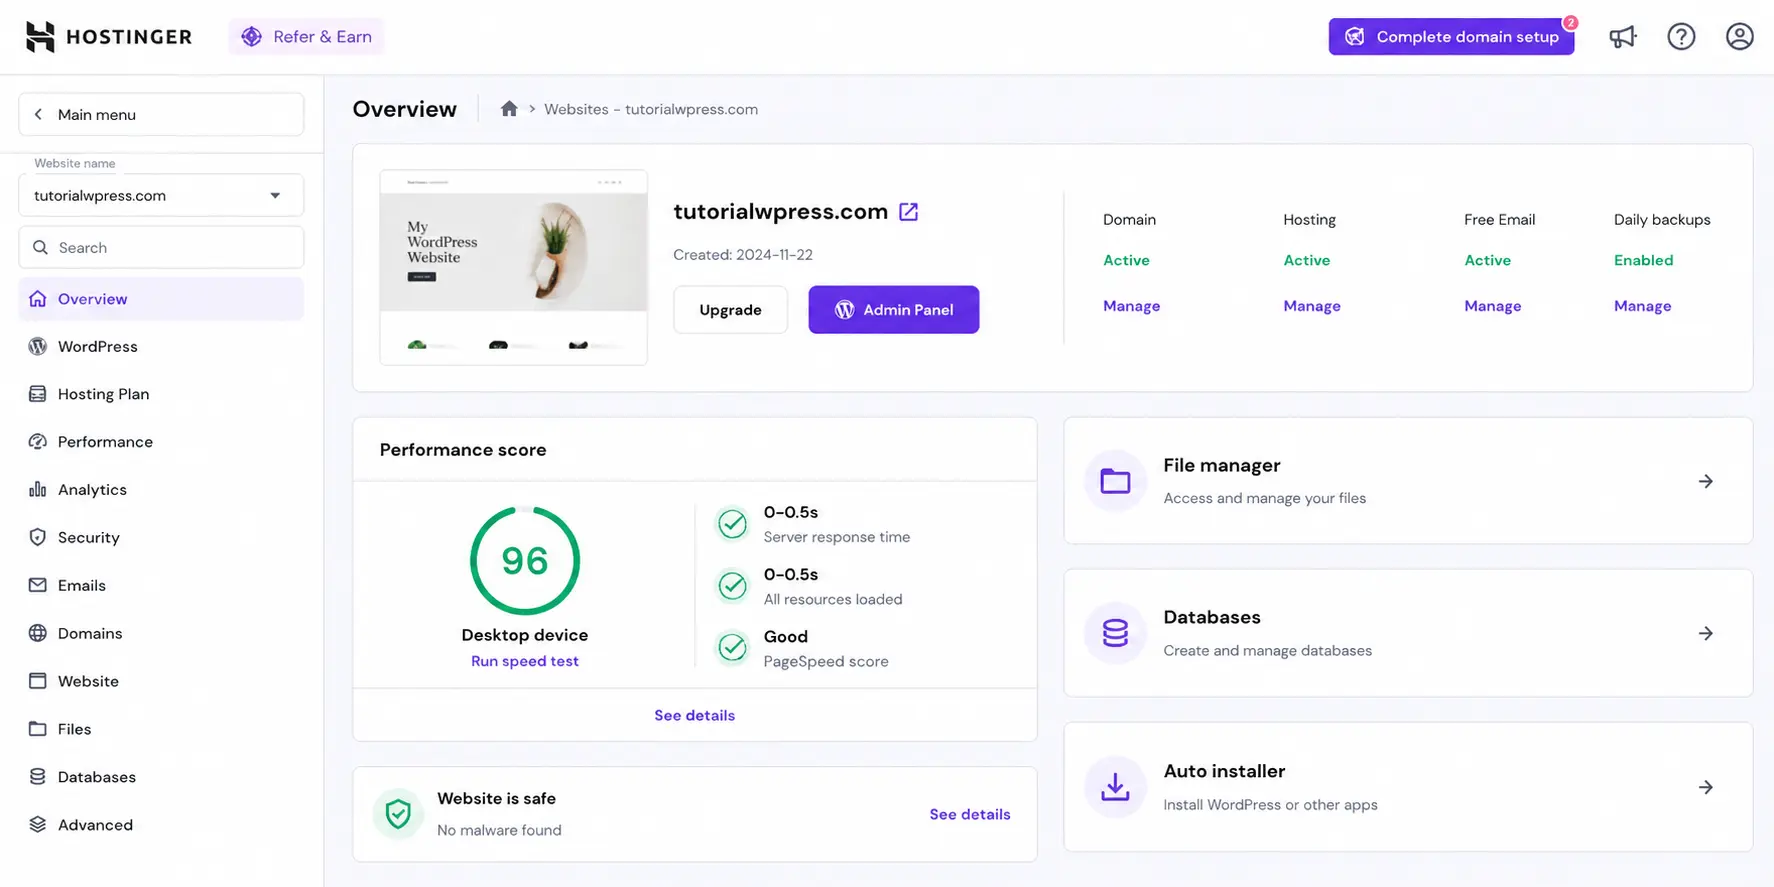The width and height of the screenshot is (1774, 887).
Task: Open Emails in the sidebar
Action: pos(161,585)
